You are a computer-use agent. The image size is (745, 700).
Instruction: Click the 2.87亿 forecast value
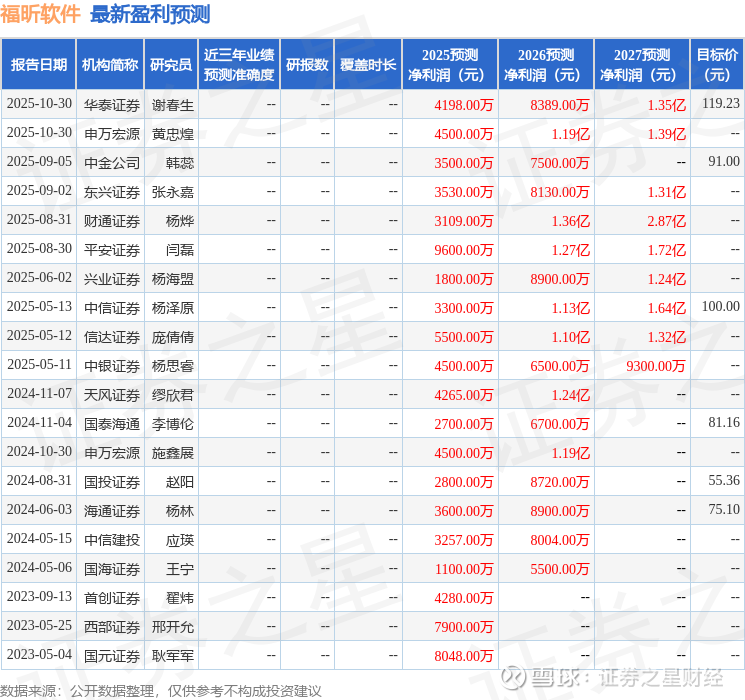(x=667, y=221)
